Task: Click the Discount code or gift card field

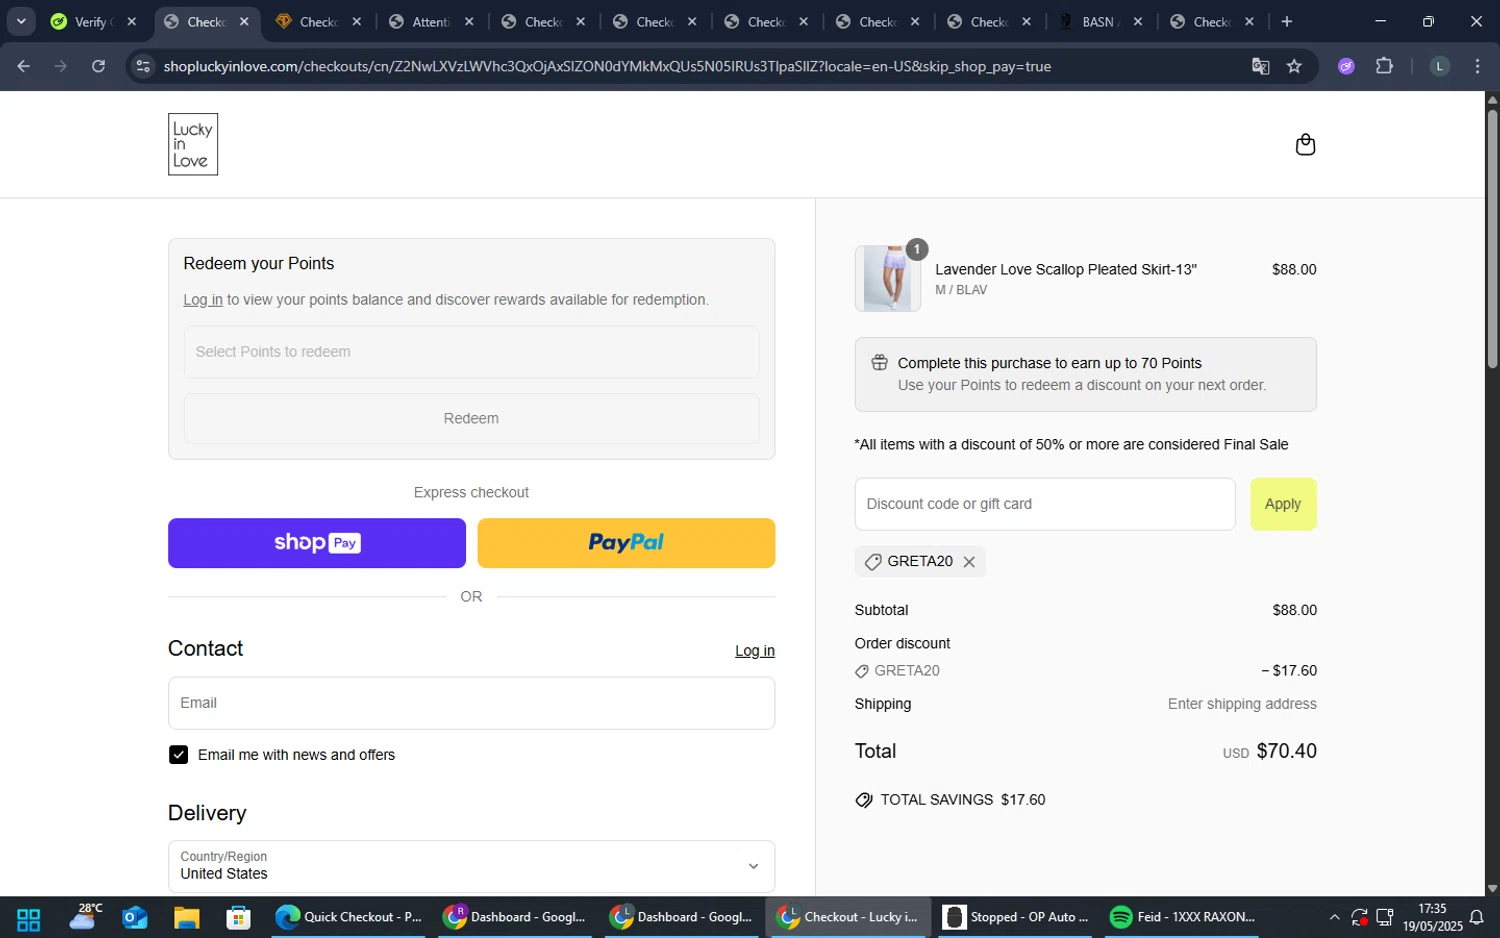Action: coord(1045,504)
